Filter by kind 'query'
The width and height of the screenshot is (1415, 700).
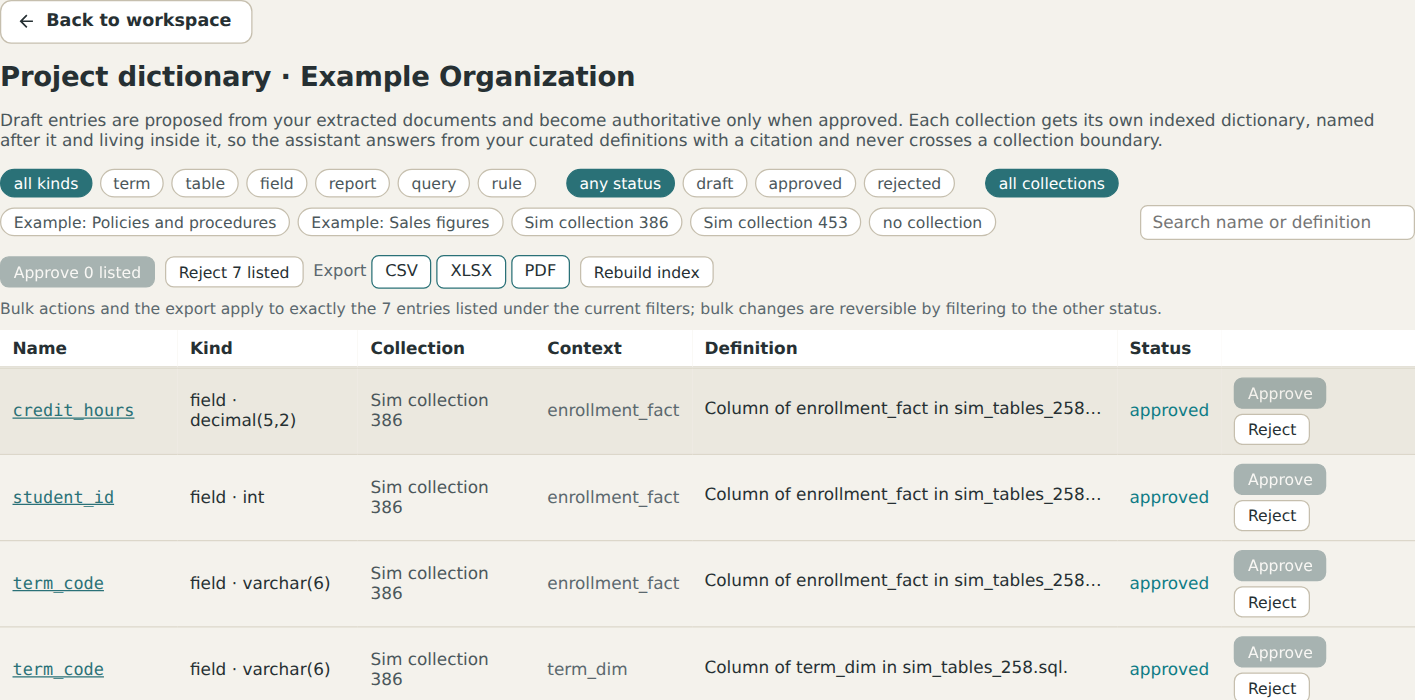click(x=434, y=183)
